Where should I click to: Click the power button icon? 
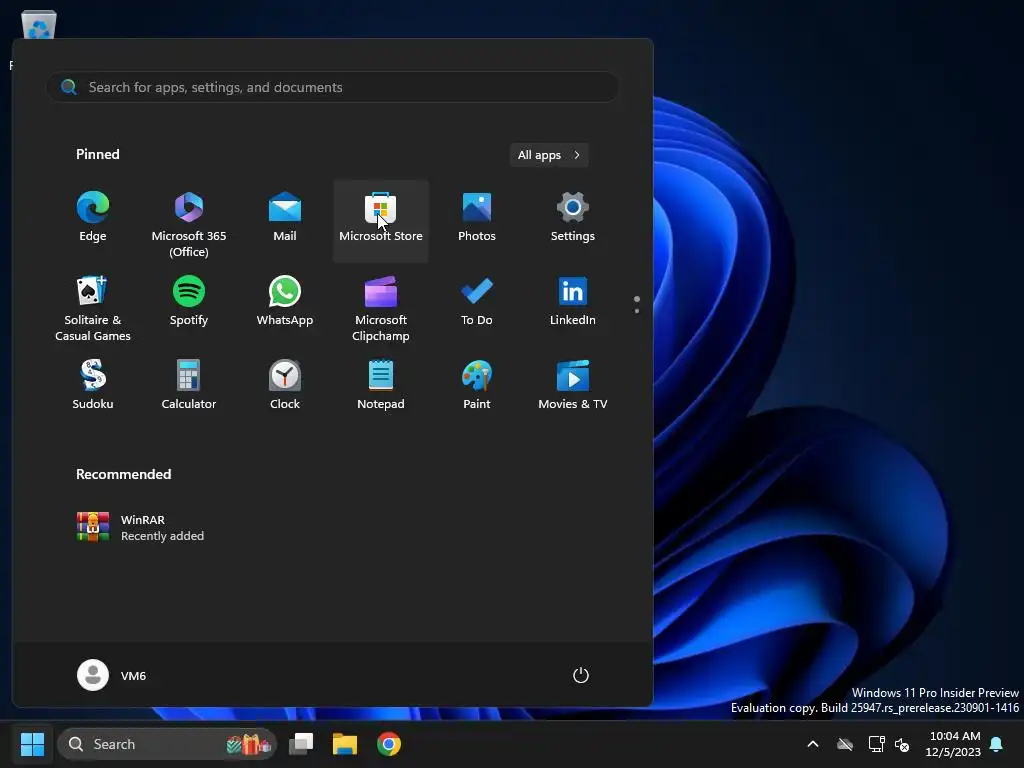[581, 675]
